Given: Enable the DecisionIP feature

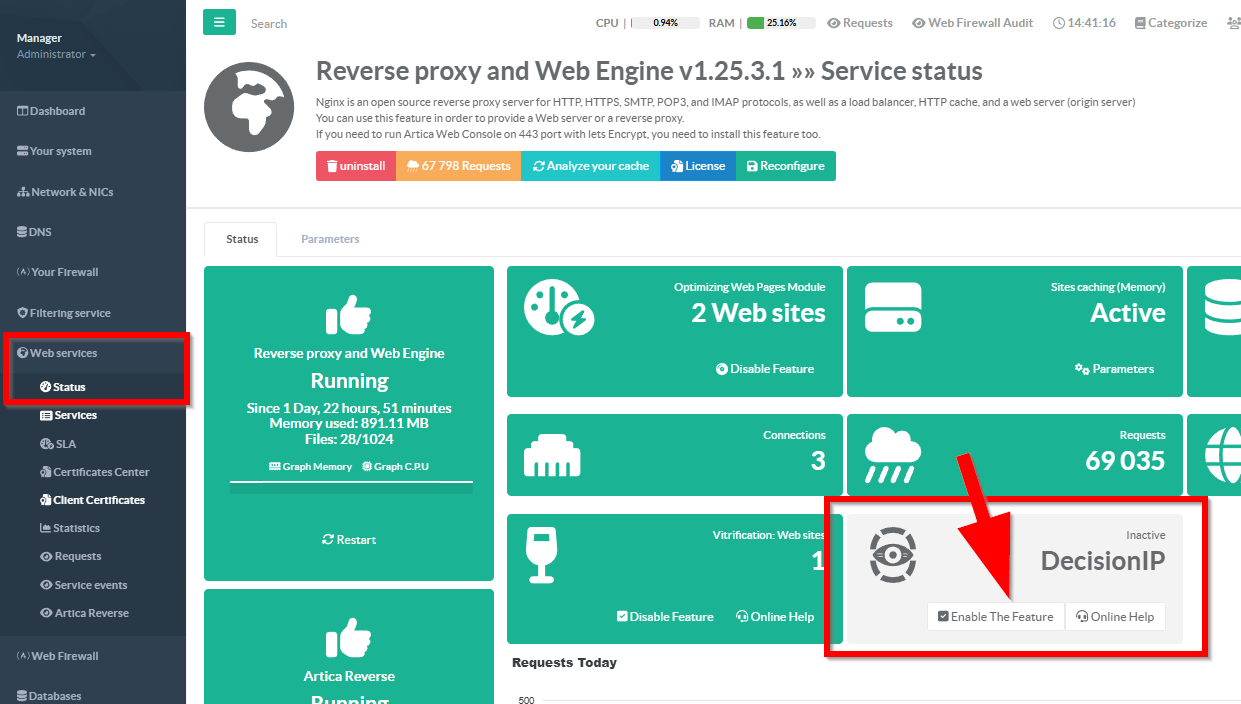Looking at the screenshot, I should click(995, 617).
